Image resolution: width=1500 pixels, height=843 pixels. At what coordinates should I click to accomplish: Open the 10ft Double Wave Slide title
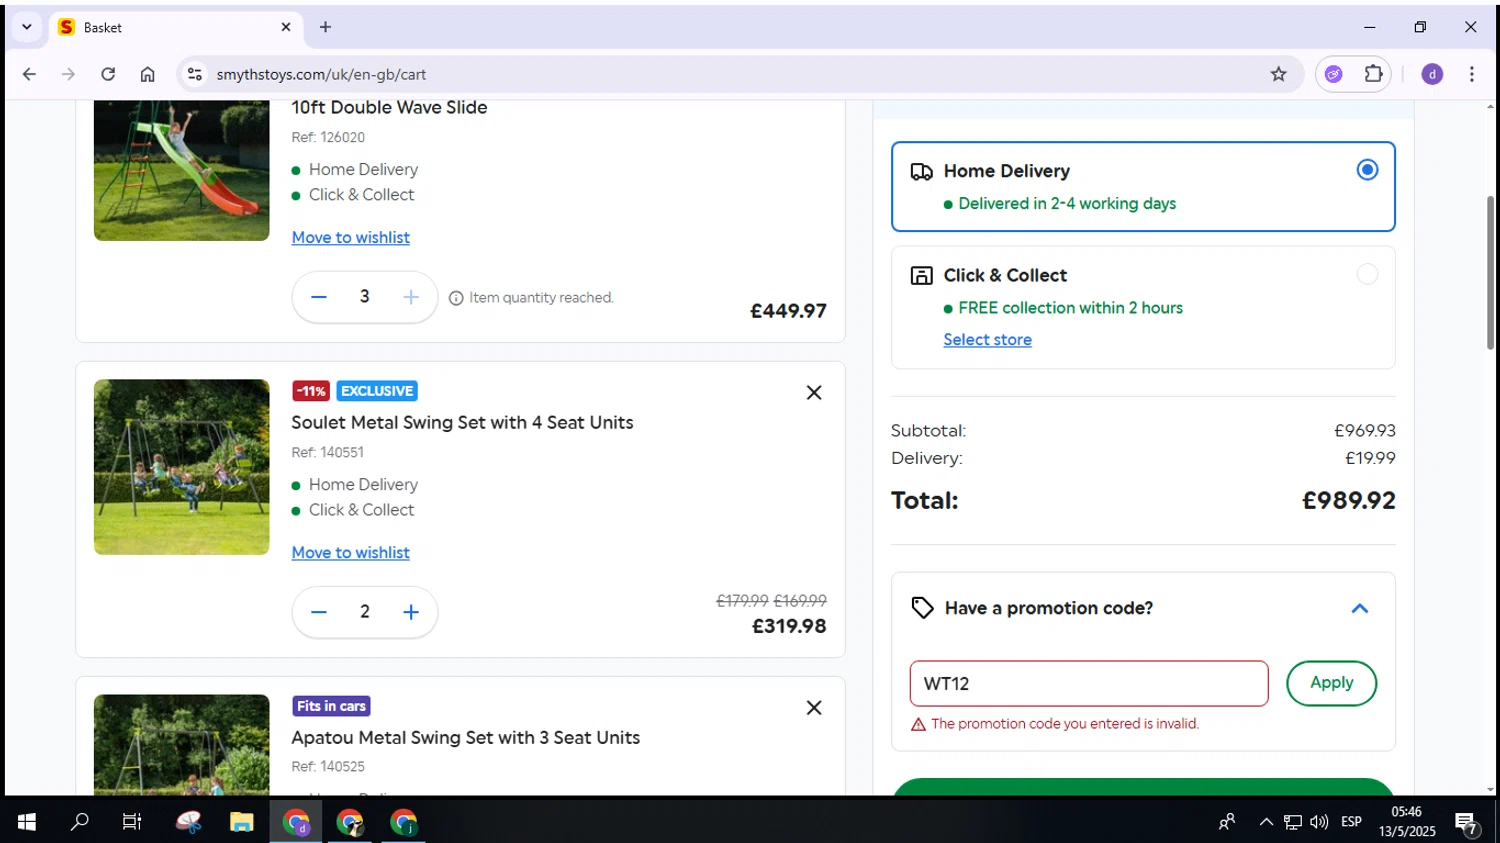(389, 107)
